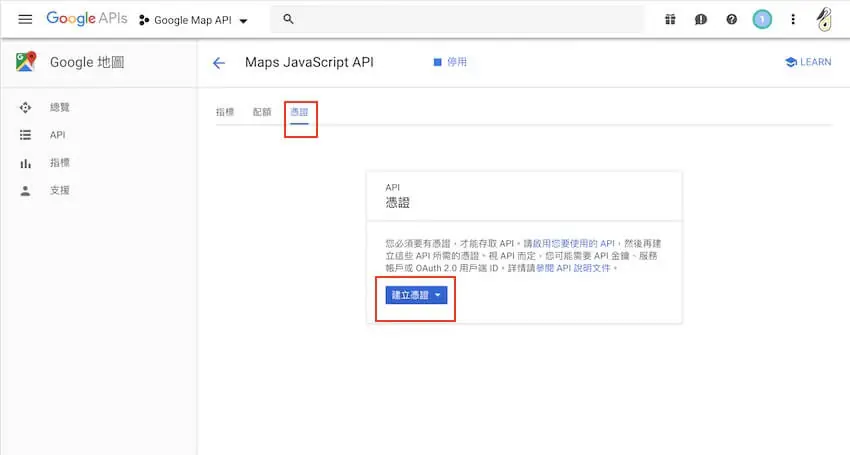Open the gift free trial icon
850x455 pixels.
coord(670,20)
